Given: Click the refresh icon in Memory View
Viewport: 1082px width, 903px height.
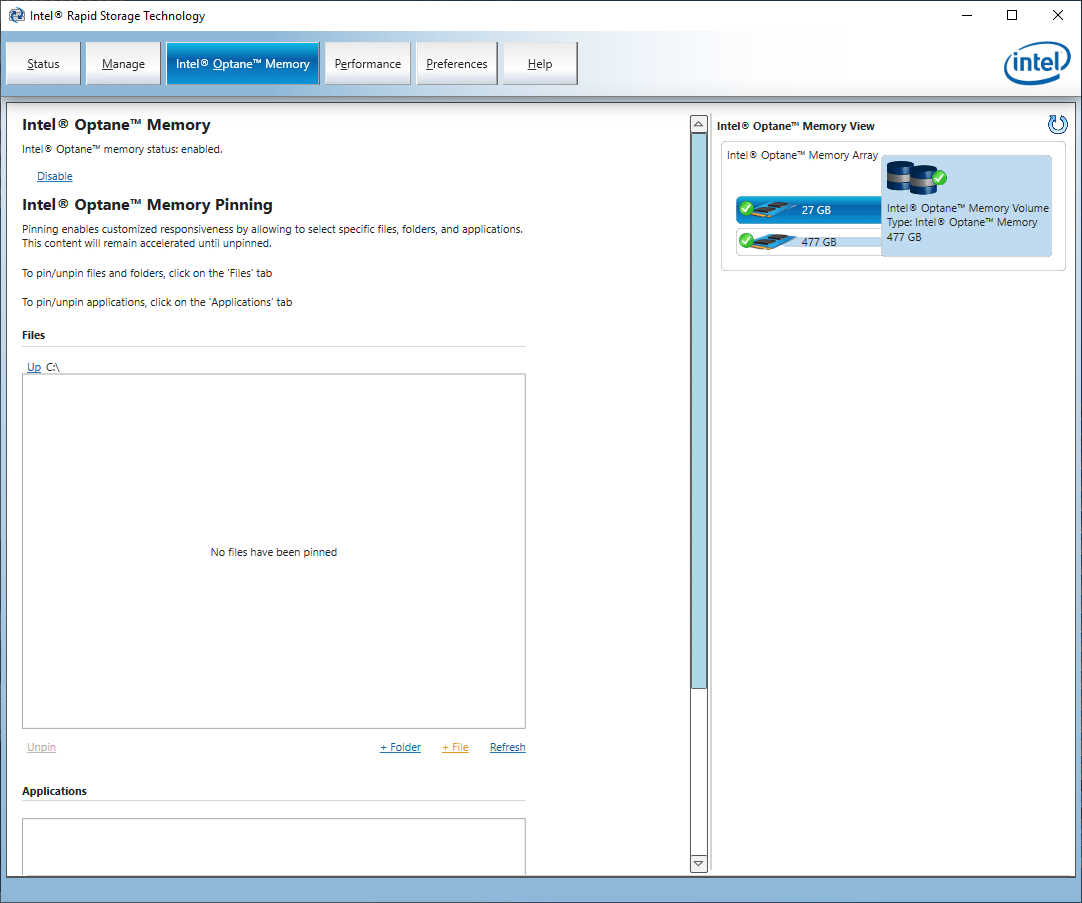Looking at the screenshot, I should (1057, 125).
